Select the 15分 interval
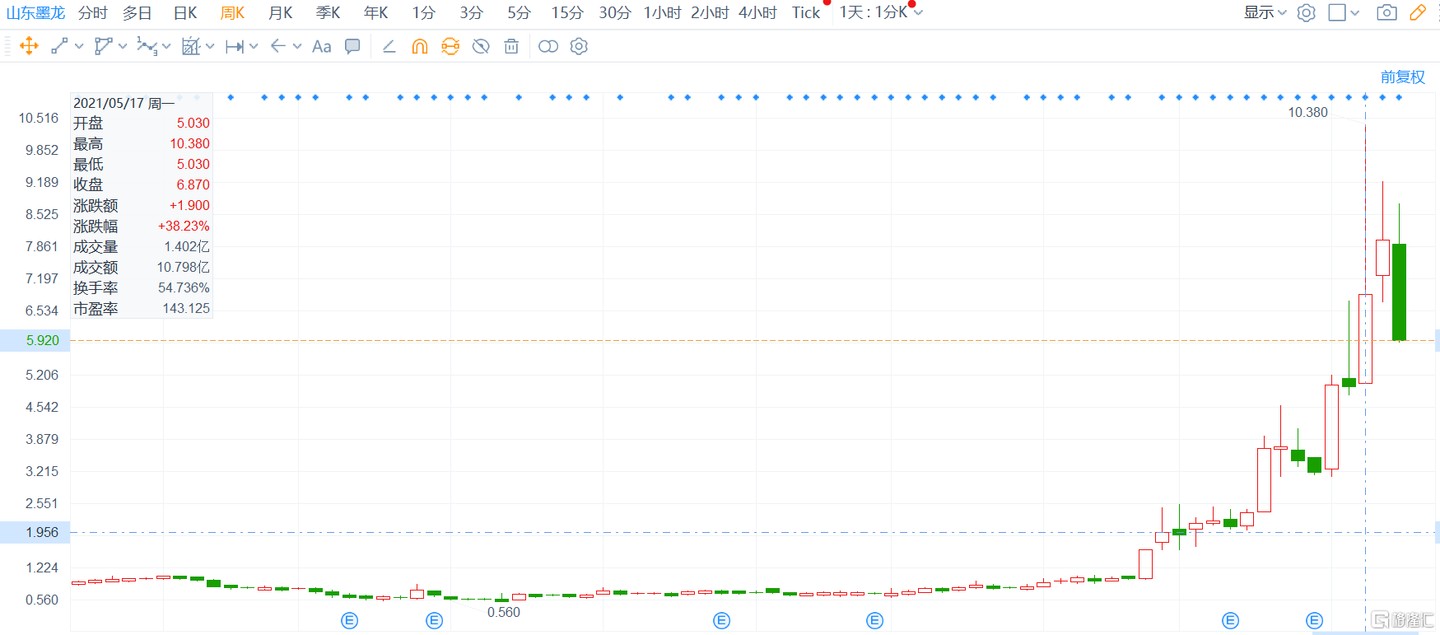Viewport: 1440px width, 635px height. pos(567,13)
